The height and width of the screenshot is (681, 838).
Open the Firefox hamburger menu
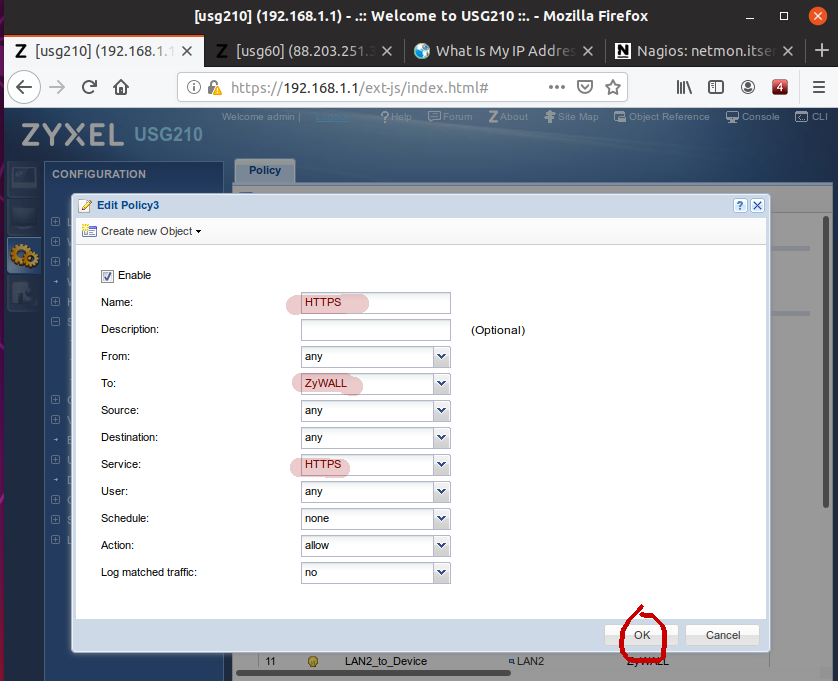819,87
